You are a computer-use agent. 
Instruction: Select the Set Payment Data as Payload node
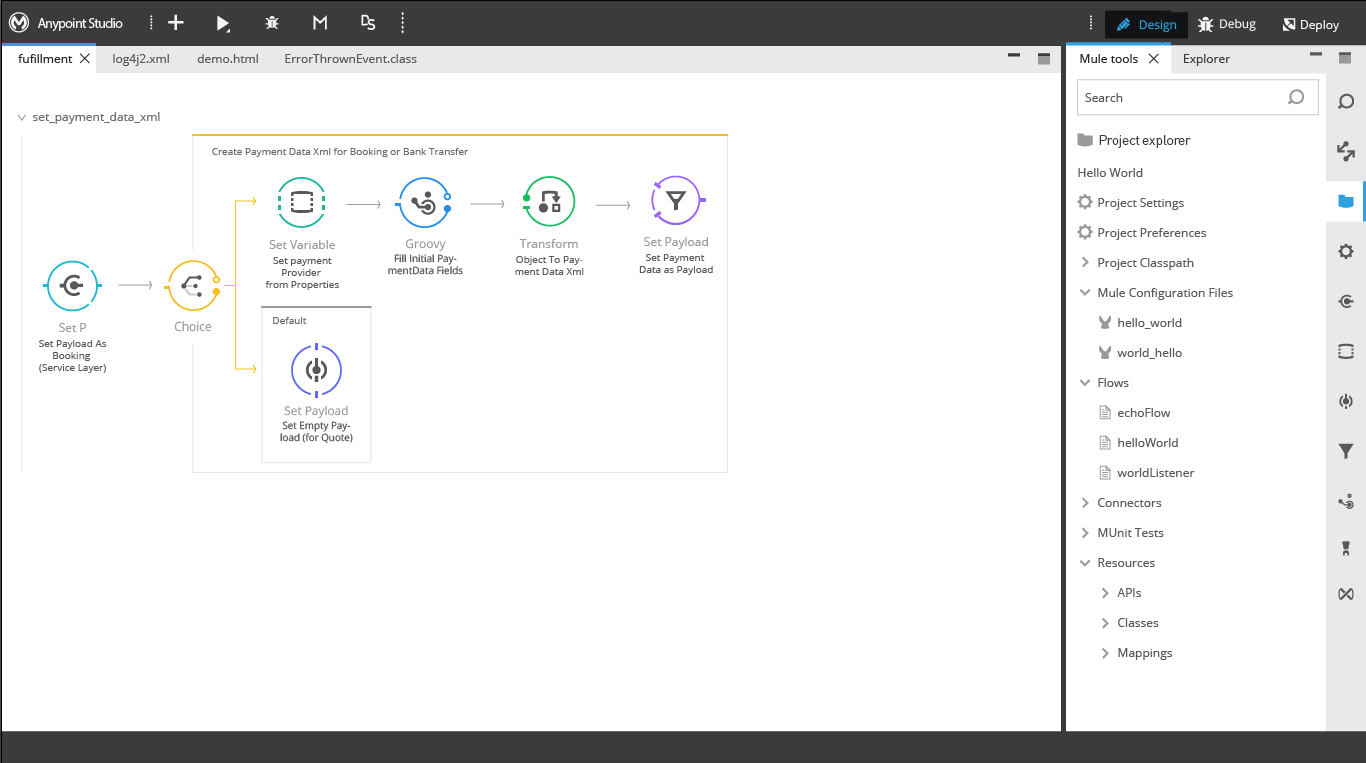pos(676,201)
